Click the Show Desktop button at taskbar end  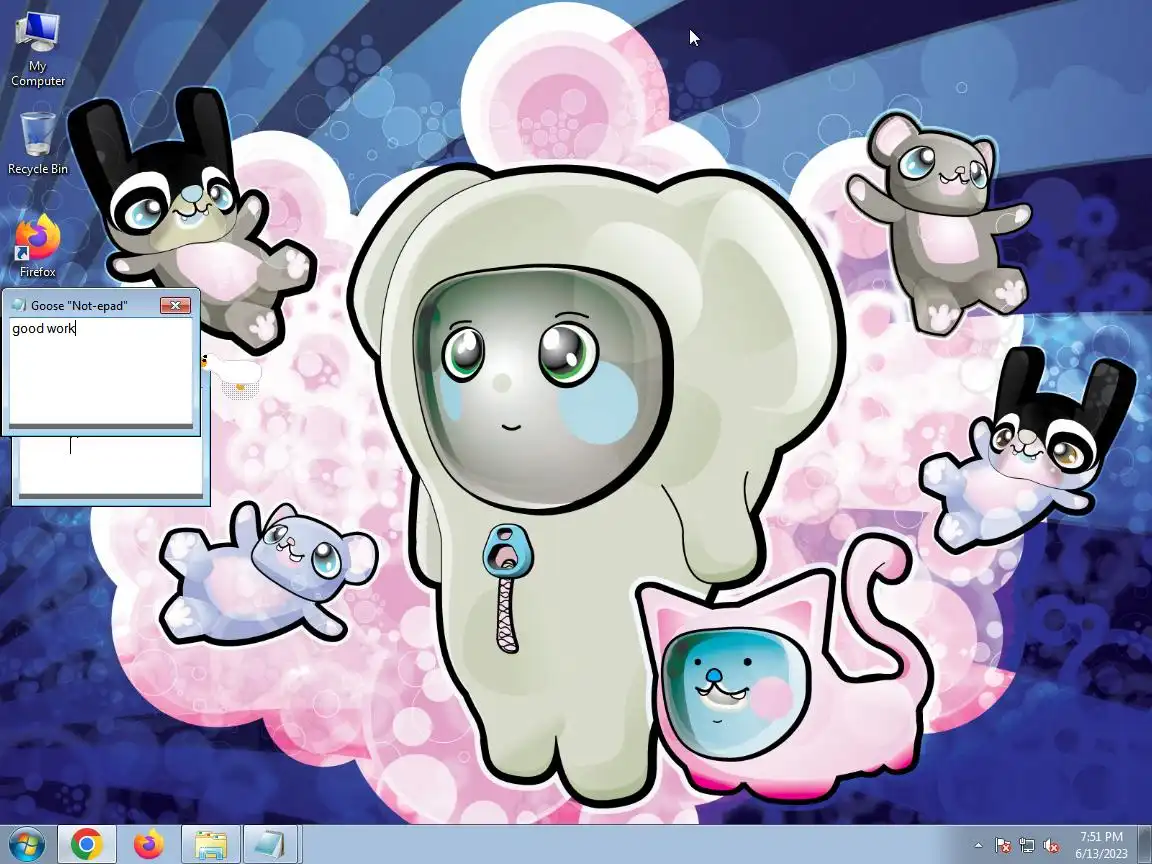(1145, 845)
